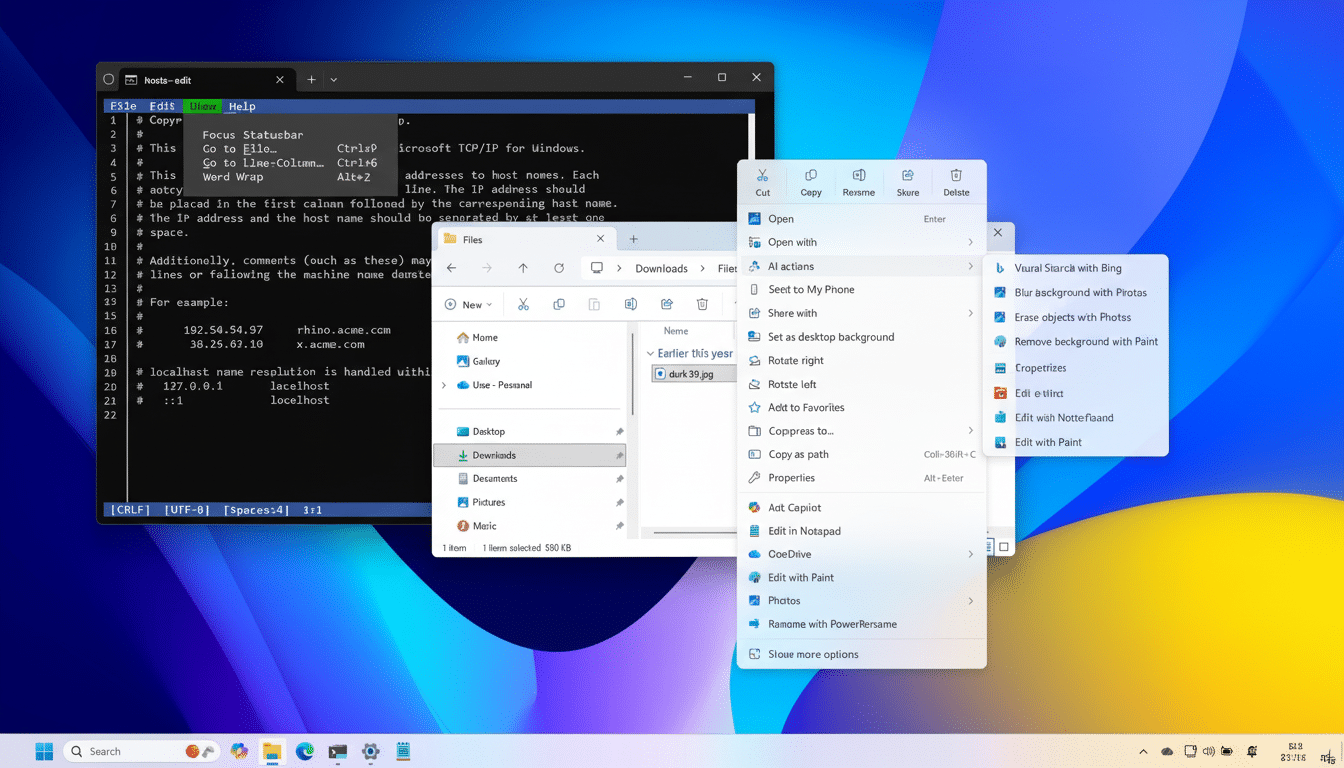This screenshot has width=1344, height=768.
Task: Add the selected file to Favorites
Action: 806,407
